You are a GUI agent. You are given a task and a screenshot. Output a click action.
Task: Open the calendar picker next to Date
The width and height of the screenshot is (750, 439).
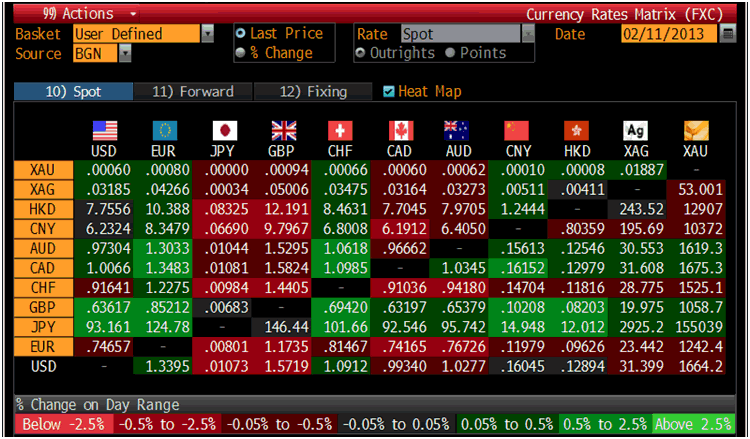(728, 33)
